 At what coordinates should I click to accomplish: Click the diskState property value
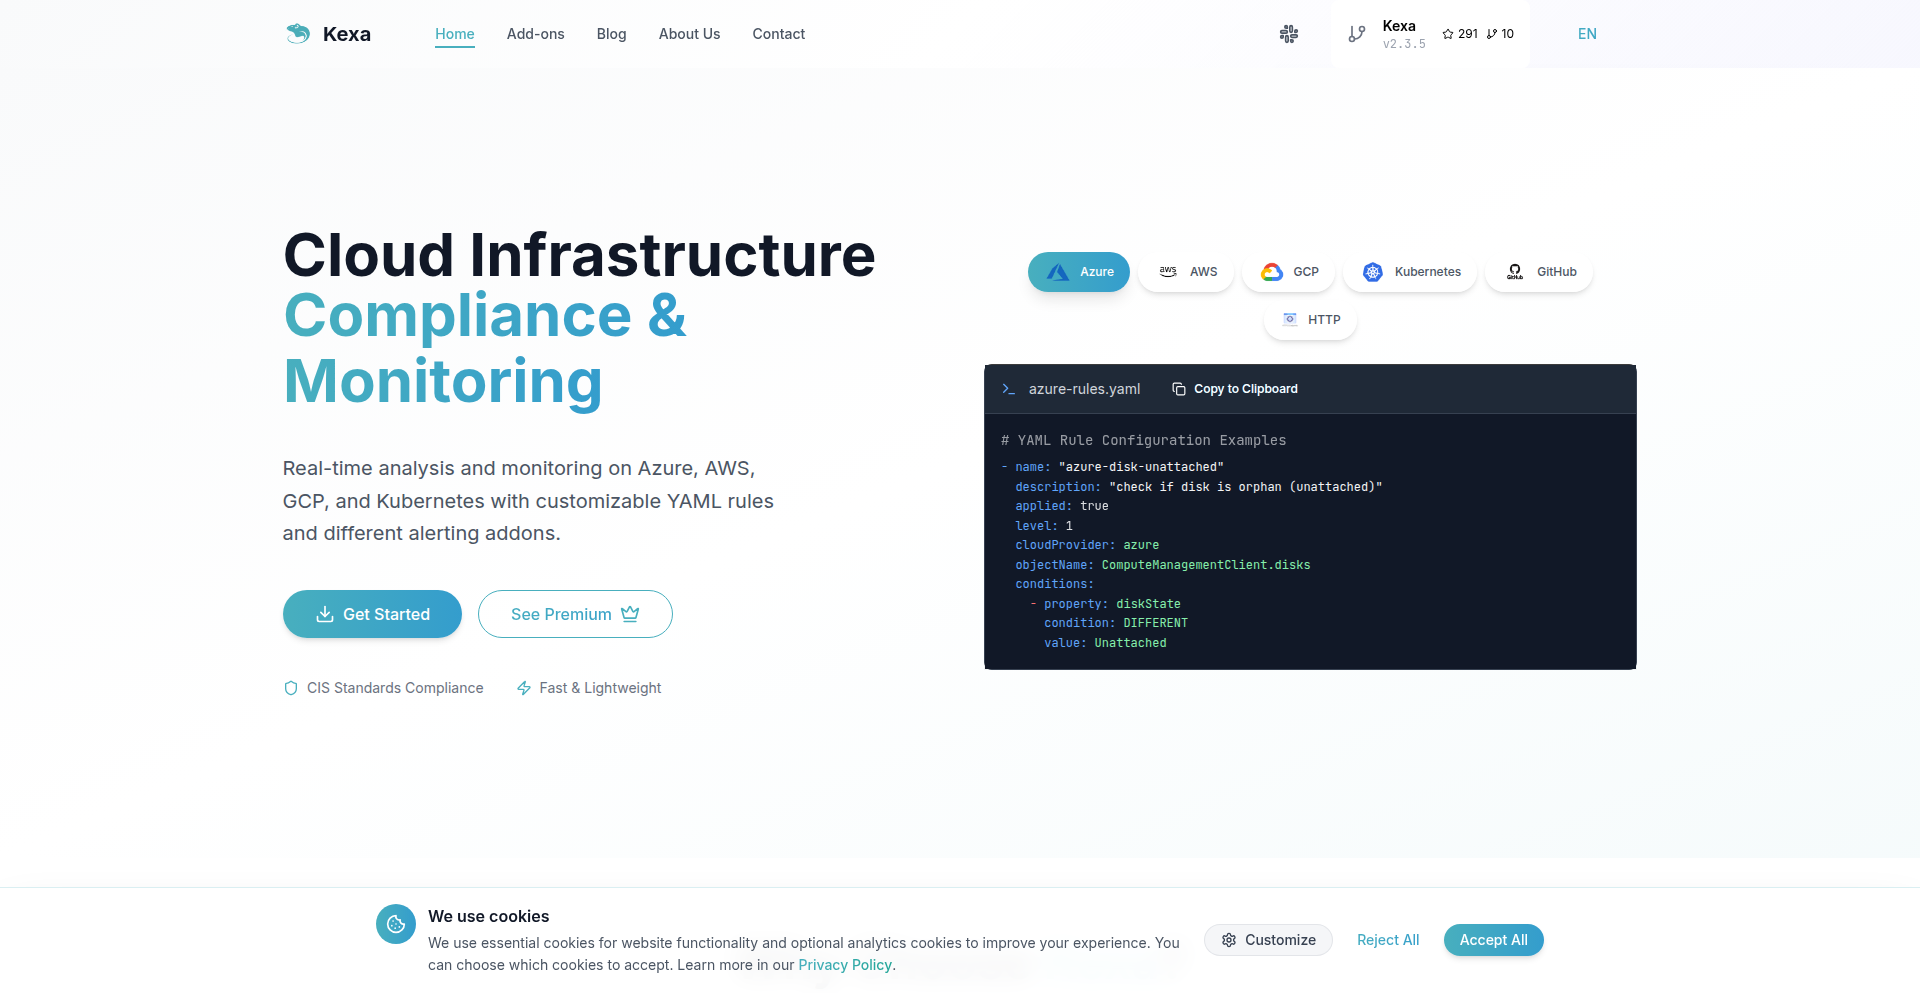click(x=1148, y=604)
